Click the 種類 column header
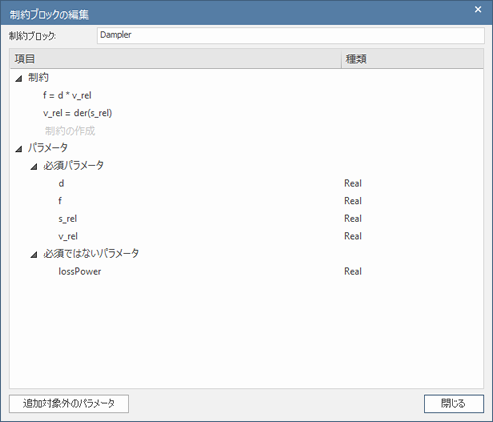This screenshot has width=493, height=422. click(x=412, y=59)
